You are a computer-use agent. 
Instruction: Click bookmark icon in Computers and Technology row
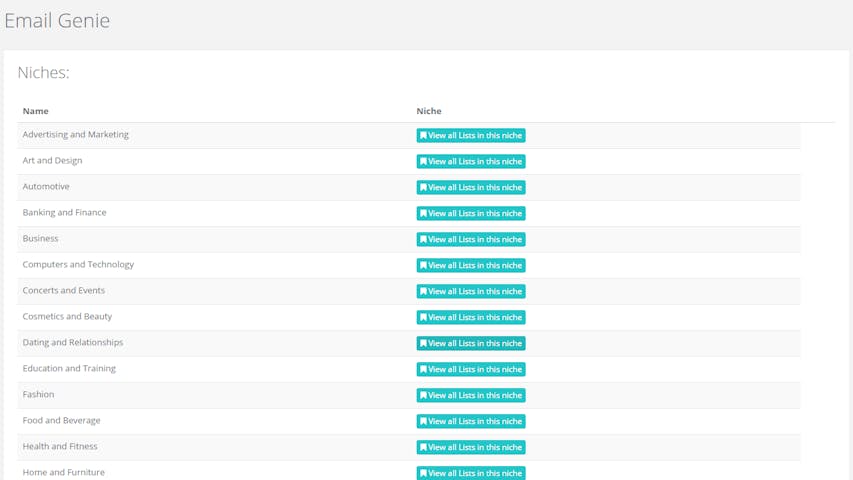coord(423,266)
